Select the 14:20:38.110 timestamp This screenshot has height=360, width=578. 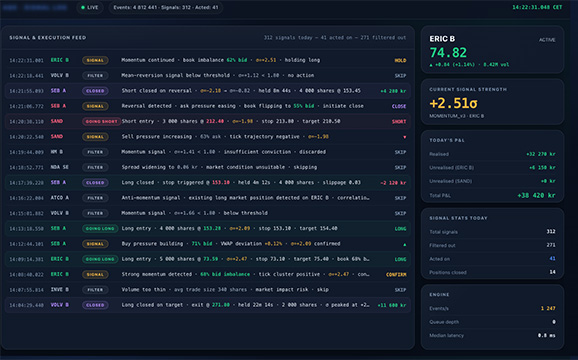(26, 121)
